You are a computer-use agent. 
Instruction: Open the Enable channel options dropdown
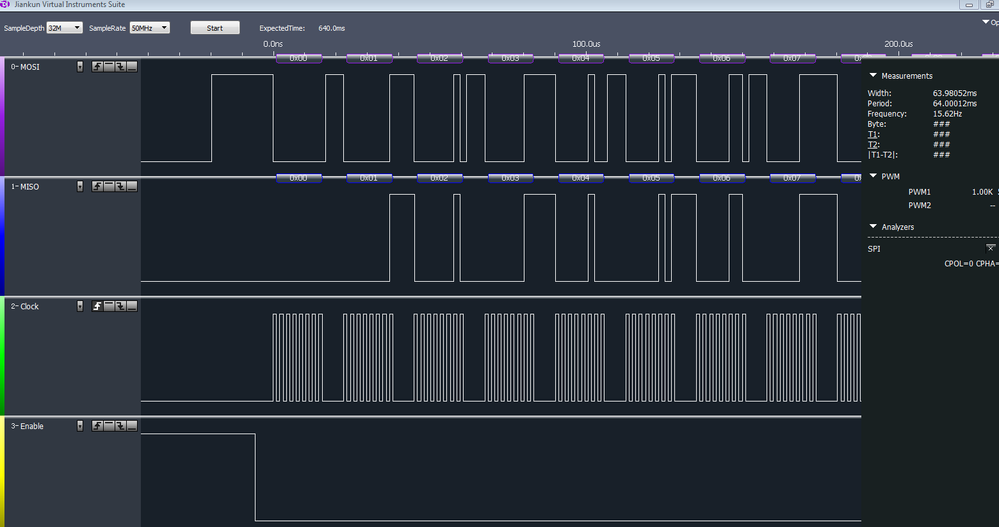coord(80,426)
